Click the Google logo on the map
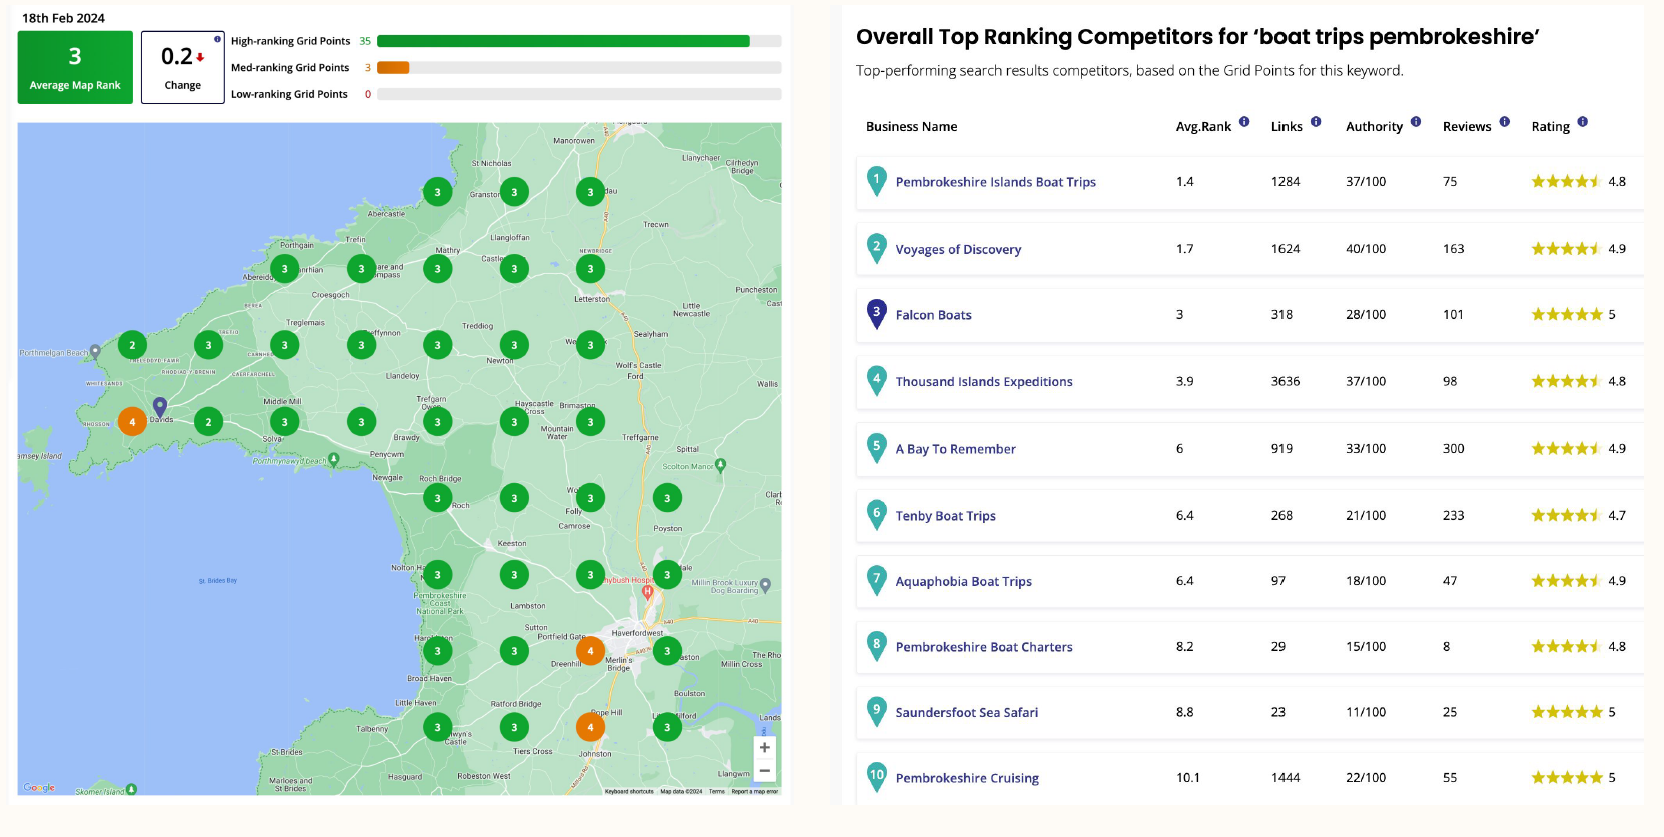Screen dimensions: 1664x837 [39, 788]
